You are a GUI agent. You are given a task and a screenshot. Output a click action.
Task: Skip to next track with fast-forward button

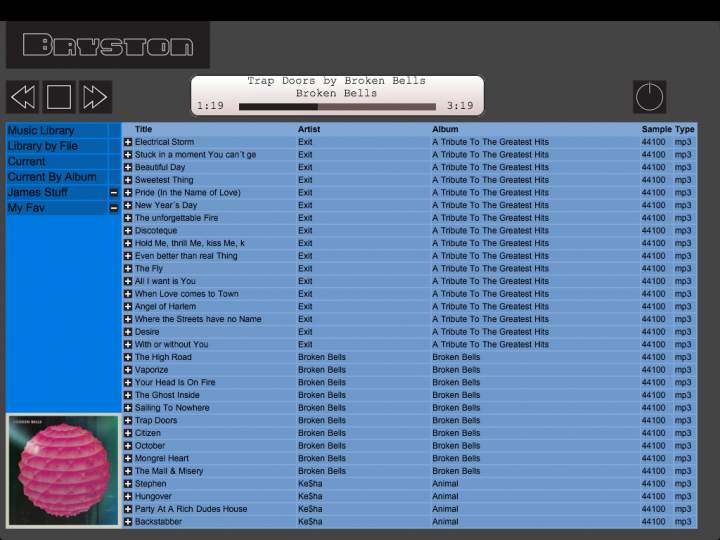(96, 97)
